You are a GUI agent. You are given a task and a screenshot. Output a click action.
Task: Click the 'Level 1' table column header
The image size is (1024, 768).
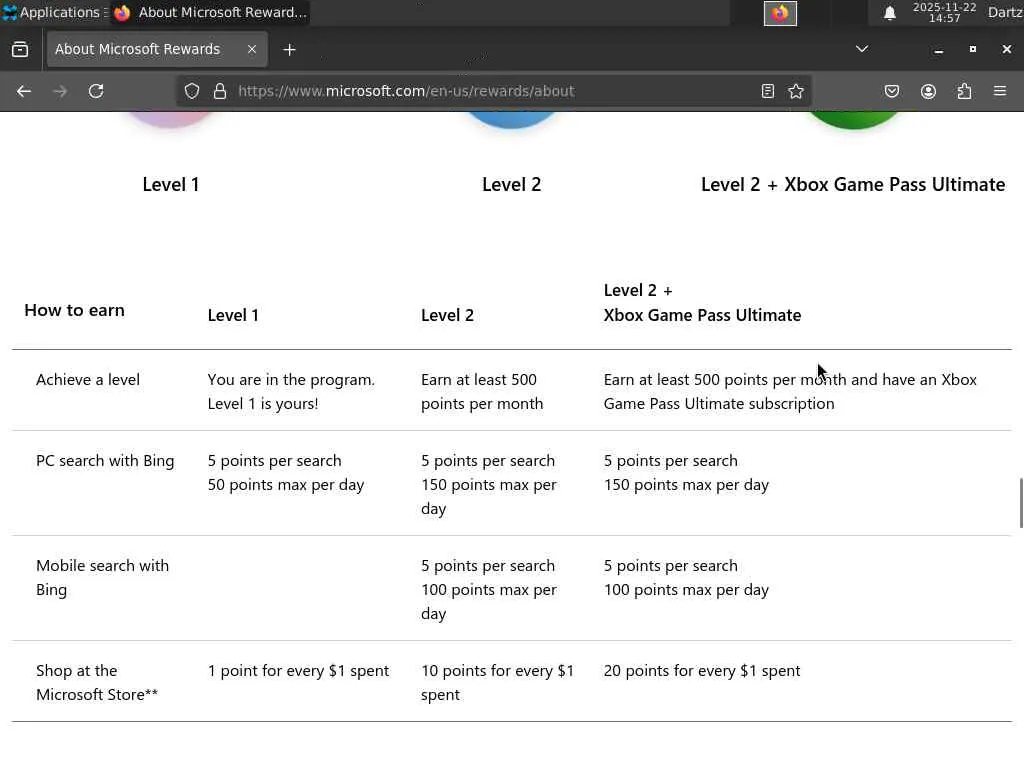point(233,315)
